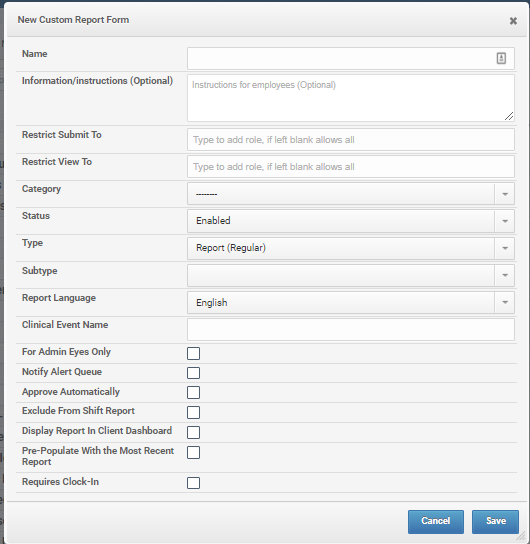Expand the empty Subtype dropdown

coord(351,275)
